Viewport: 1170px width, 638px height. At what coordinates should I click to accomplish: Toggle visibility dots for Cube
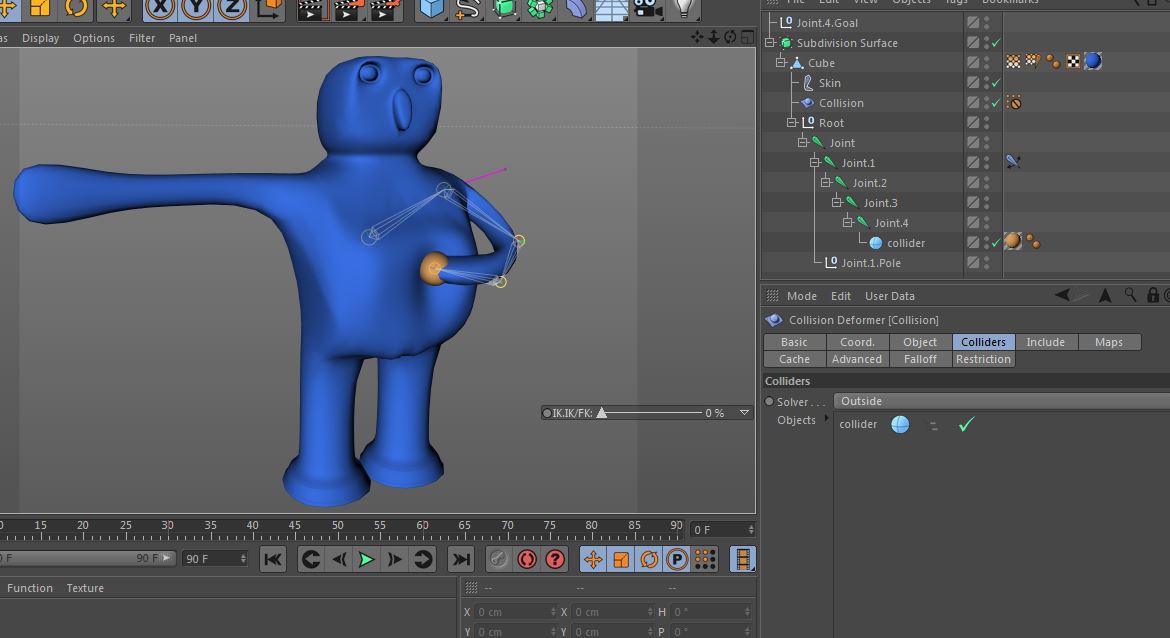point(986,63)
